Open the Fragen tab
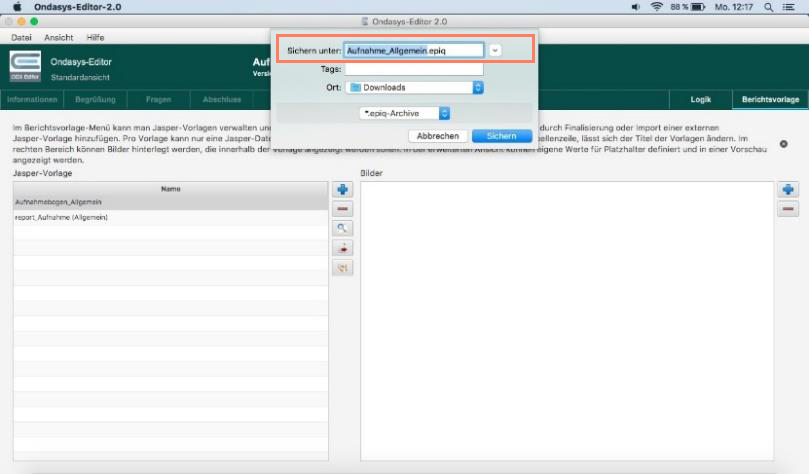810x476 pixels. tap(158, 99)
